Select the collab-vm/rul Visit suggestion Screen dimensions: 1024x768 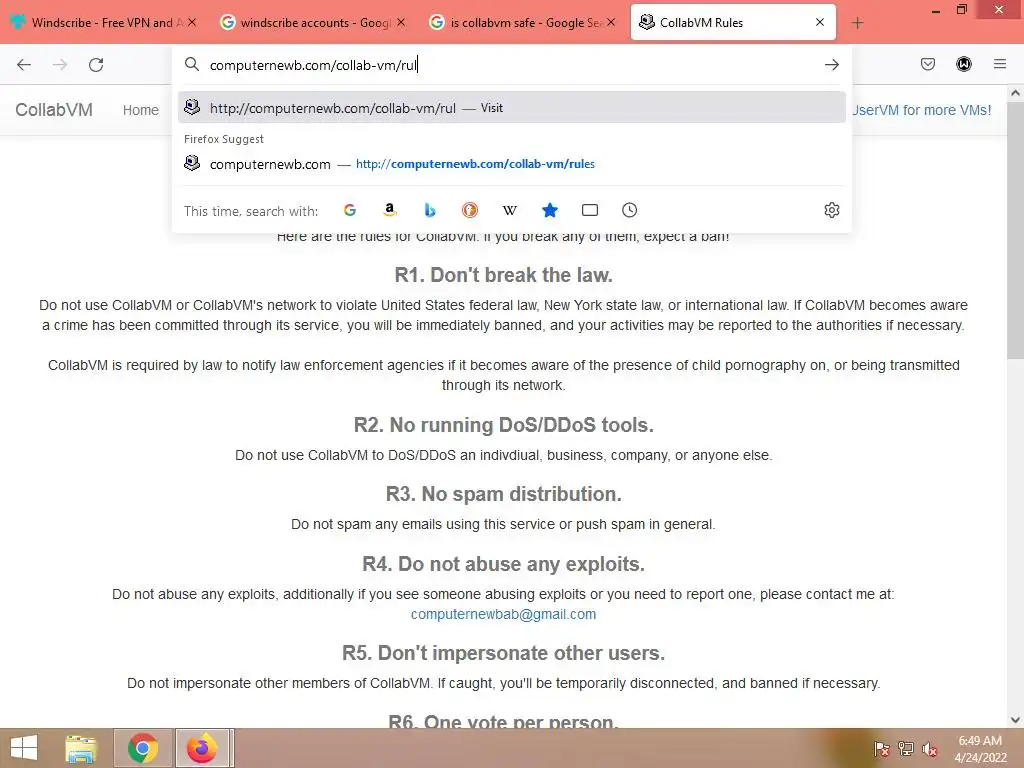(x=511, y=108)
